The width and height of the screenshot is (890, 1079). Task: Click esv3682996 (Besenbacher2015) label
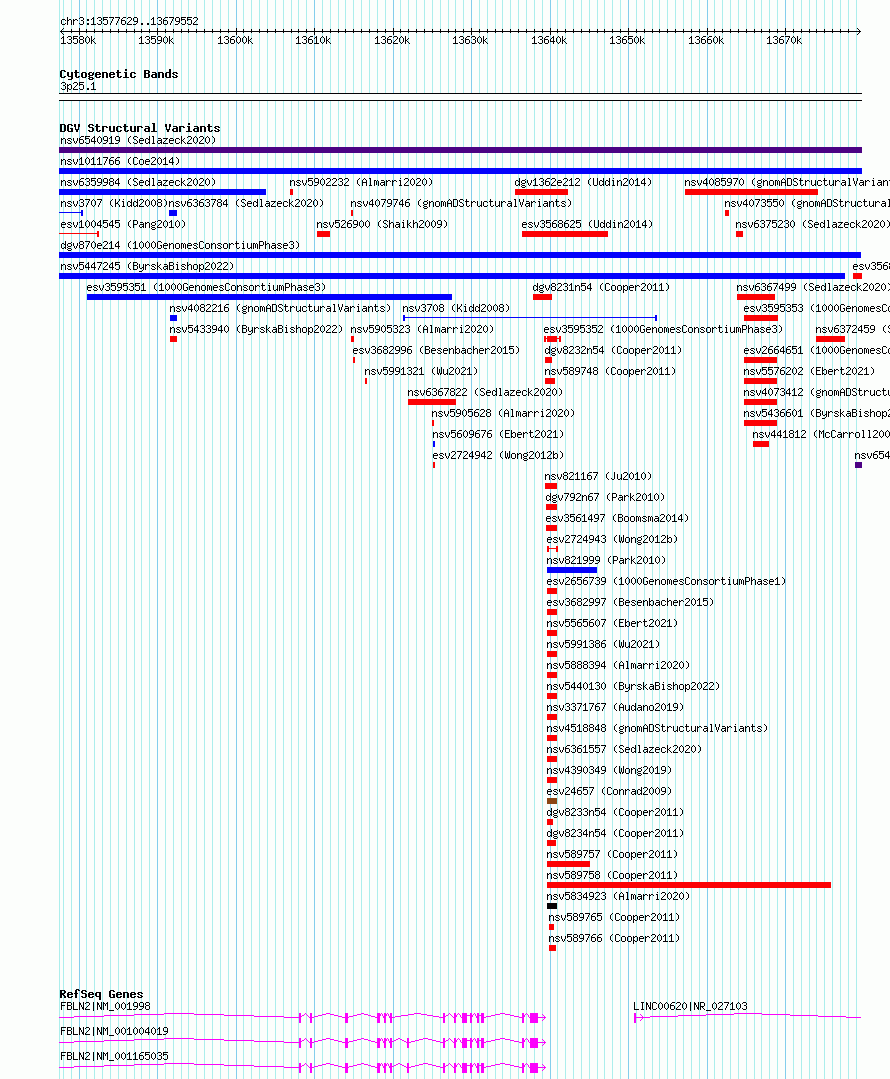[436, 350]
